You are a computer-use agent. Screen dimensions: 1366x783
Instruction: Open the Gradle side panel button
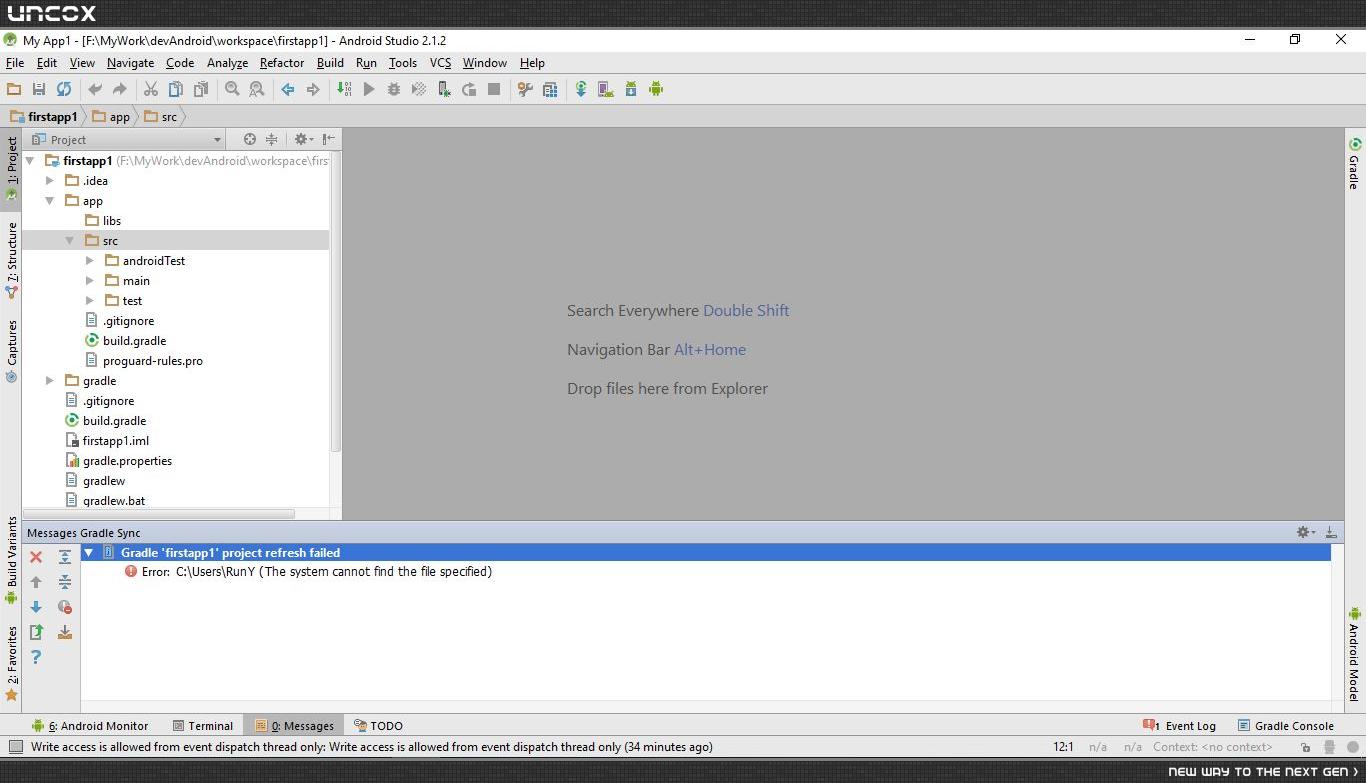pos(1355,164)
